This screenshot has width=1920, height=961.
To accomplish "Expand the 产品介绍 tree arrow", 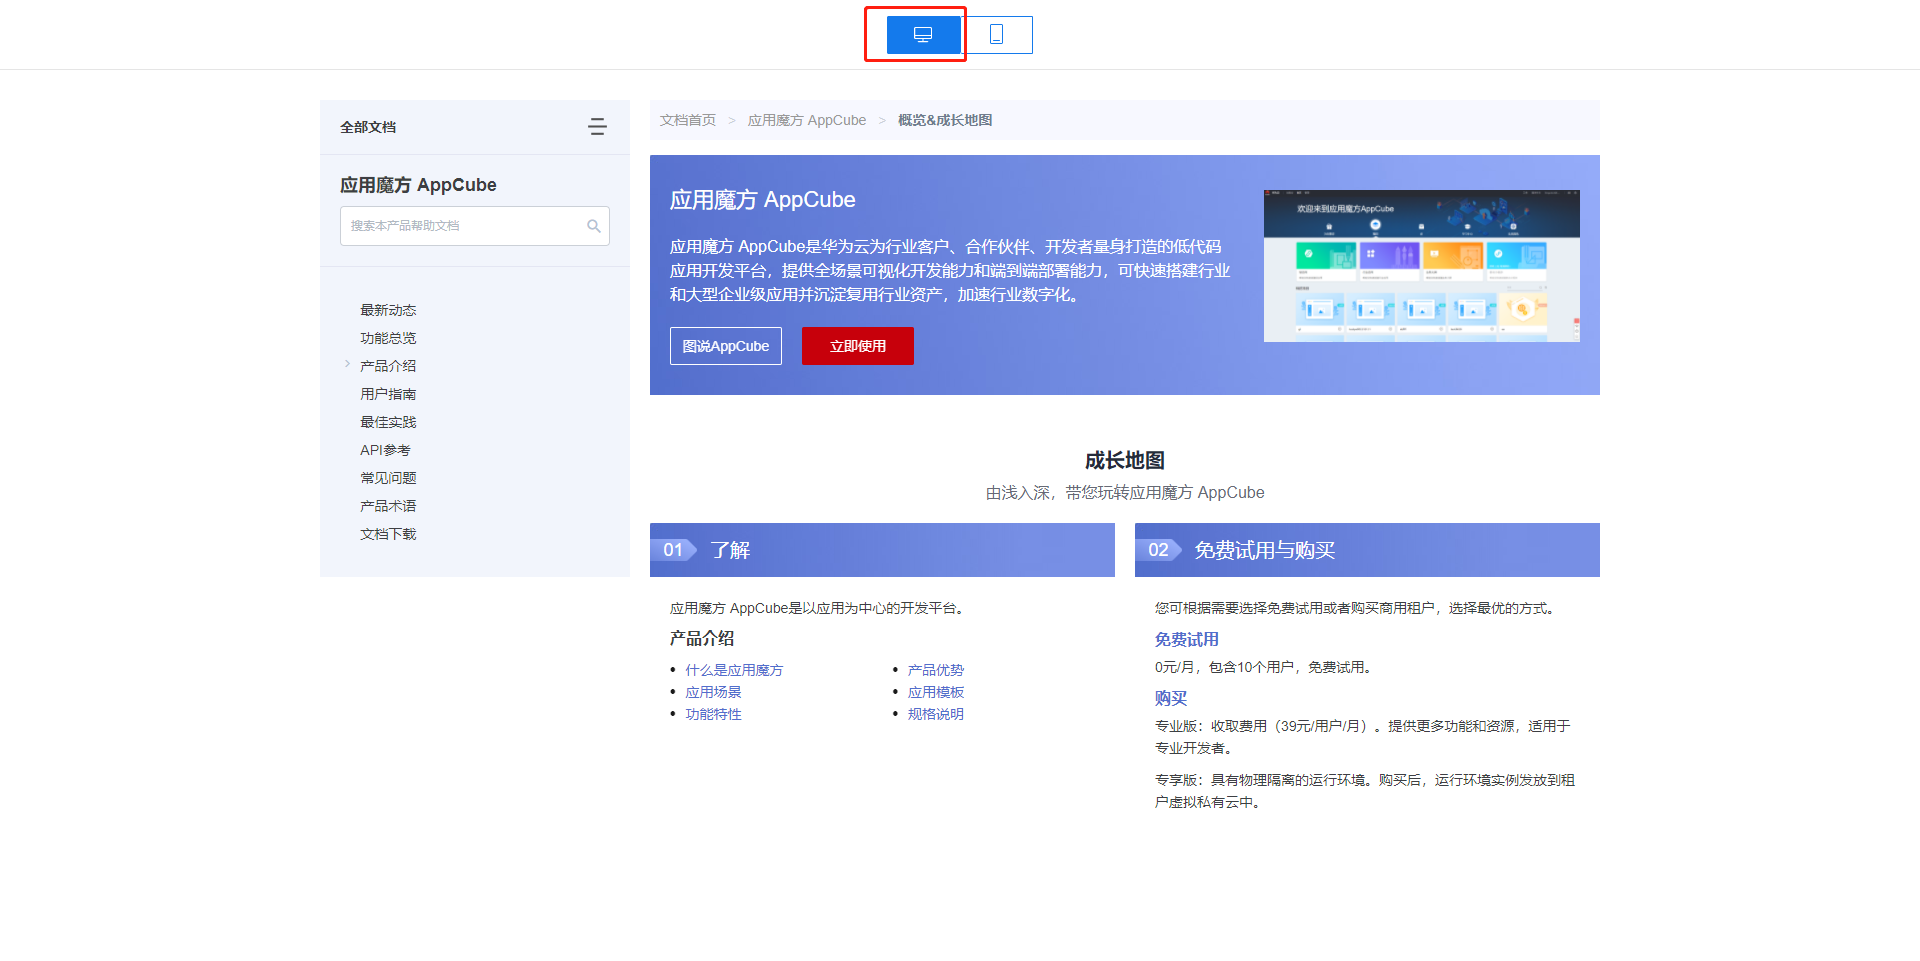I will click(x=347, y=364).
